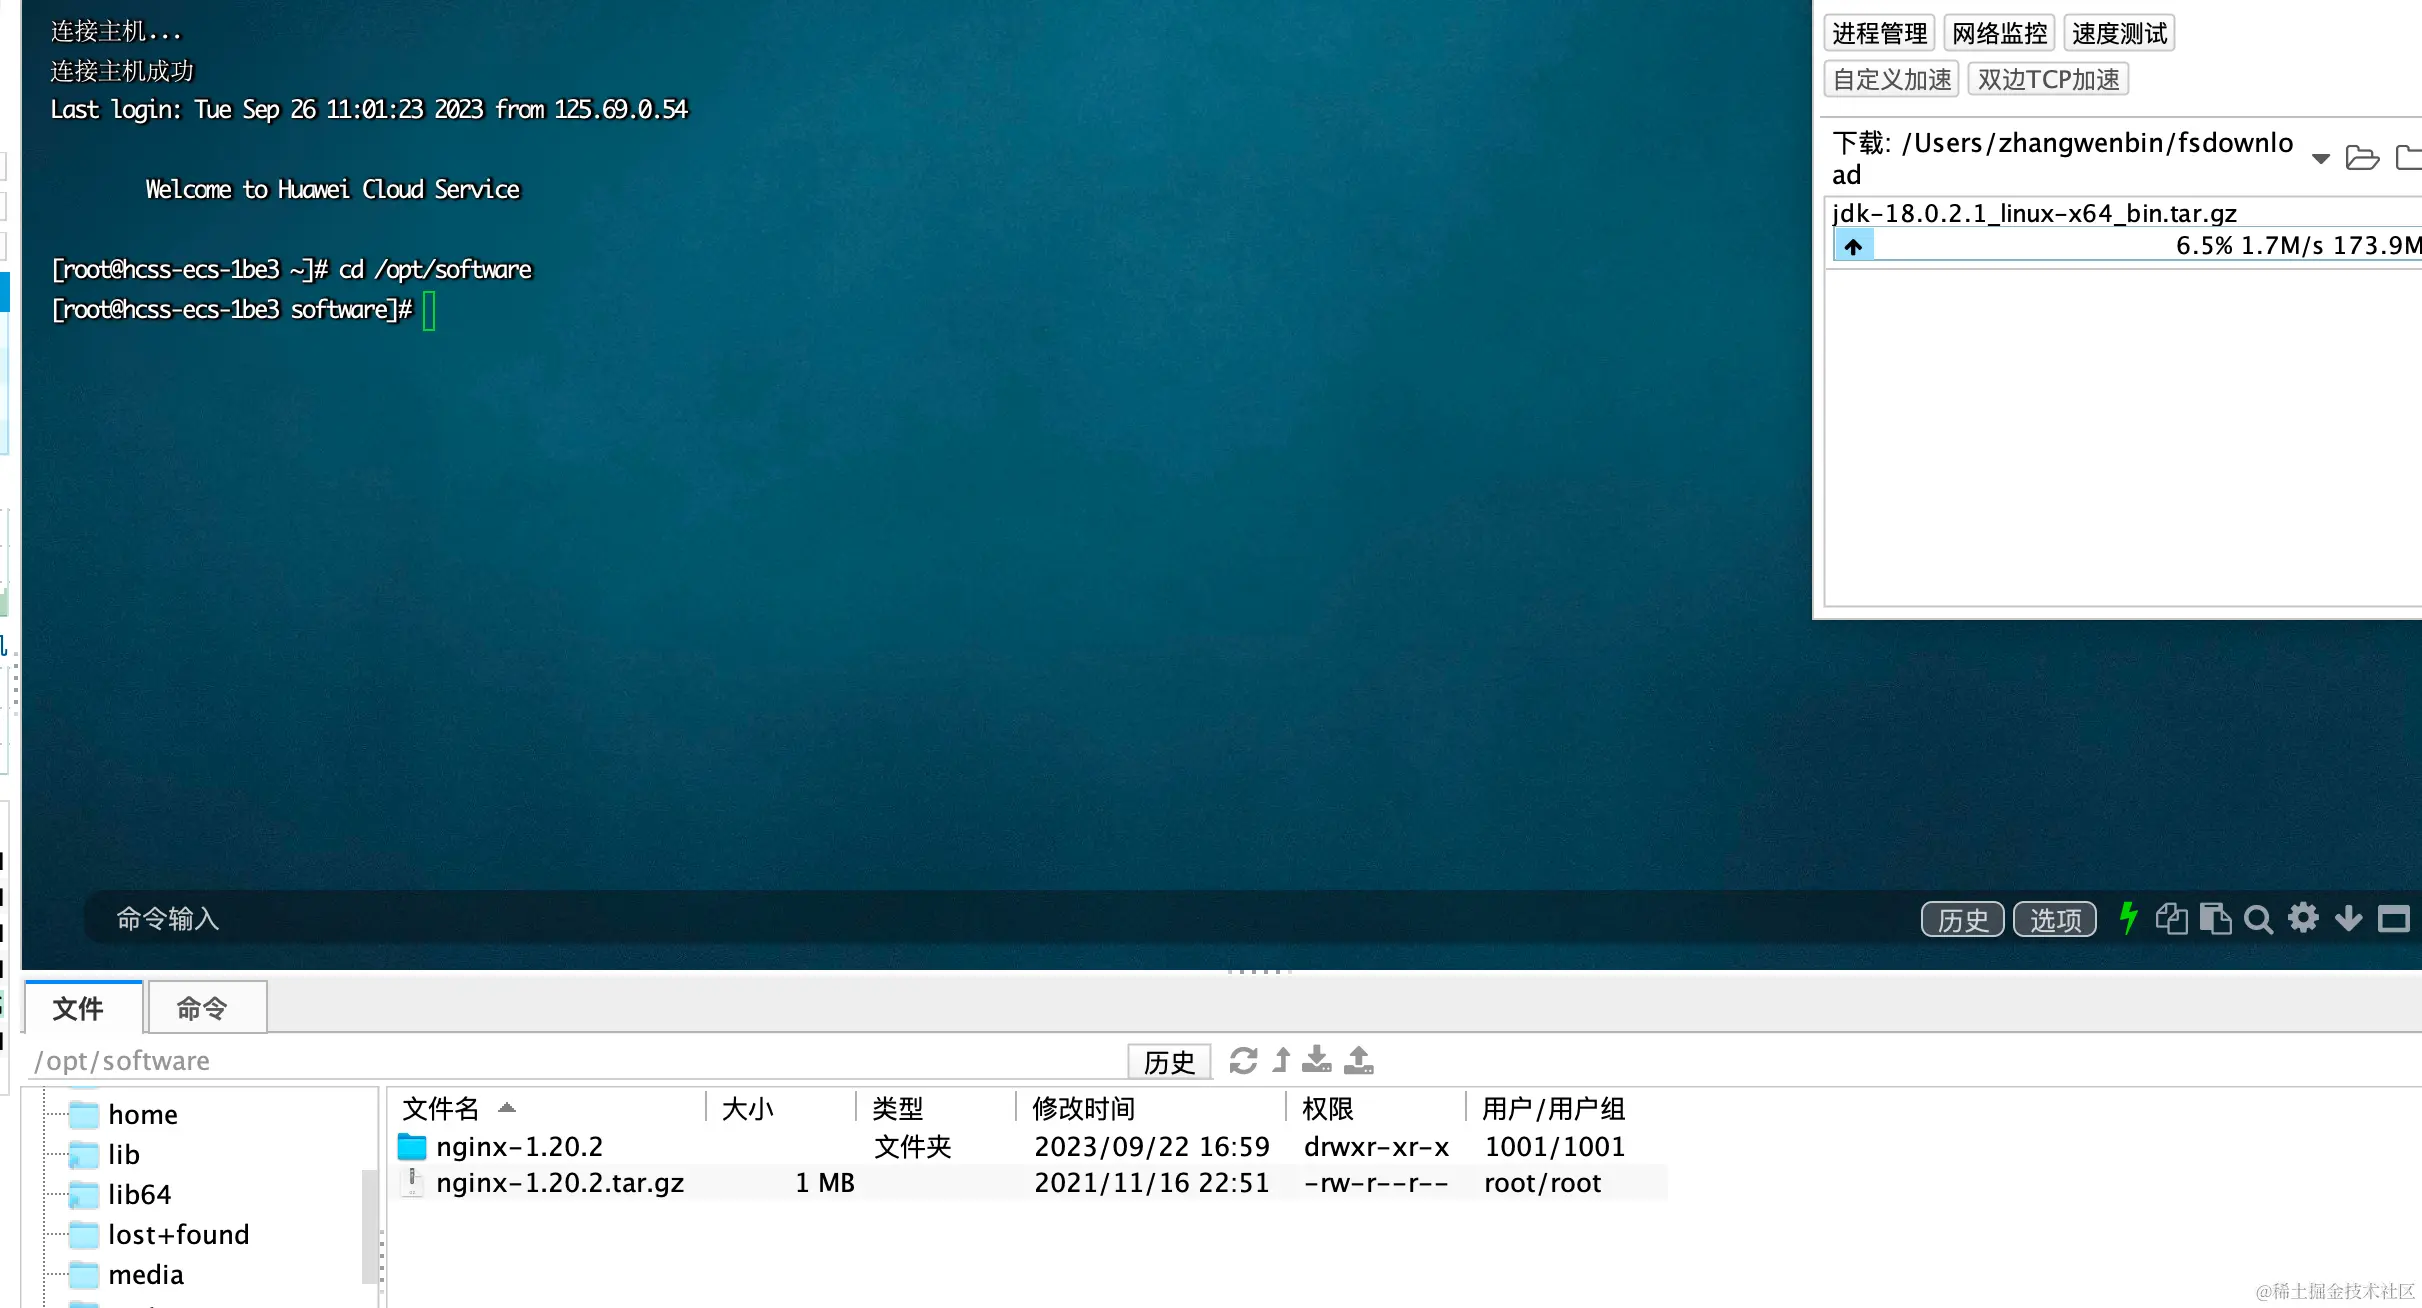Click the green lightning quick-command icon
The image size is (2422, 1308).
(x=2128, y=918)
